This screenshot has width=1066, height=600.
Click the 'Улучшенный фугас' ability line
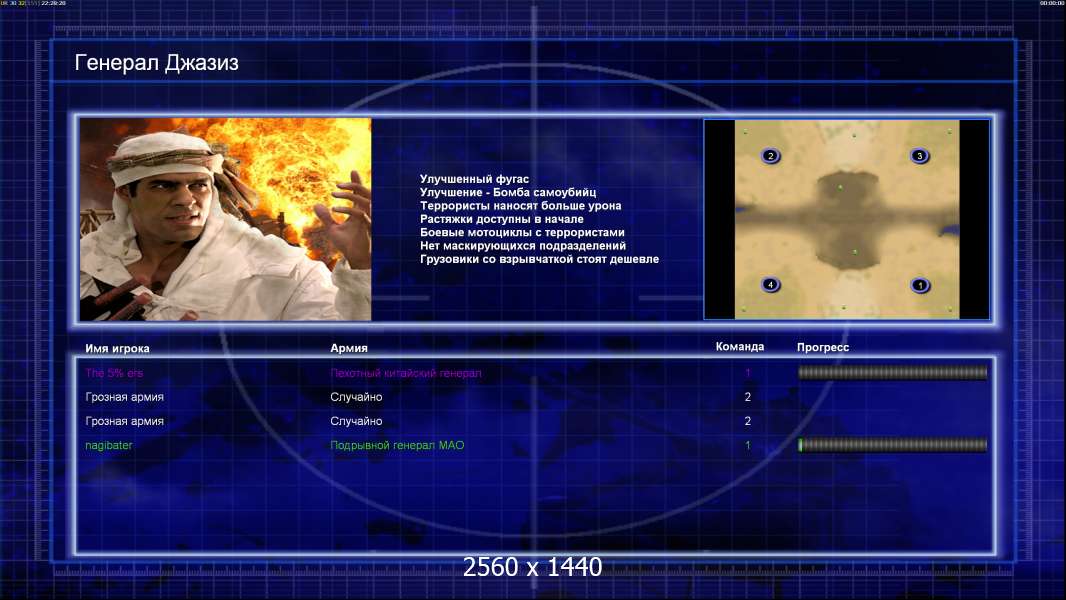474,179
